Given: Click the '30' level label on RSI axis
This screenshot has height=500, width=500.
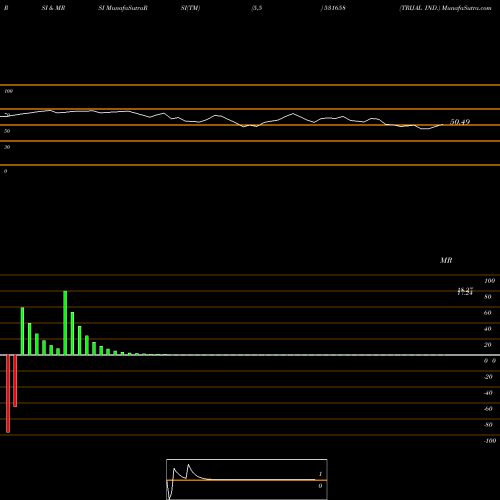Looking at the screenshot, I should click(7, 147).
